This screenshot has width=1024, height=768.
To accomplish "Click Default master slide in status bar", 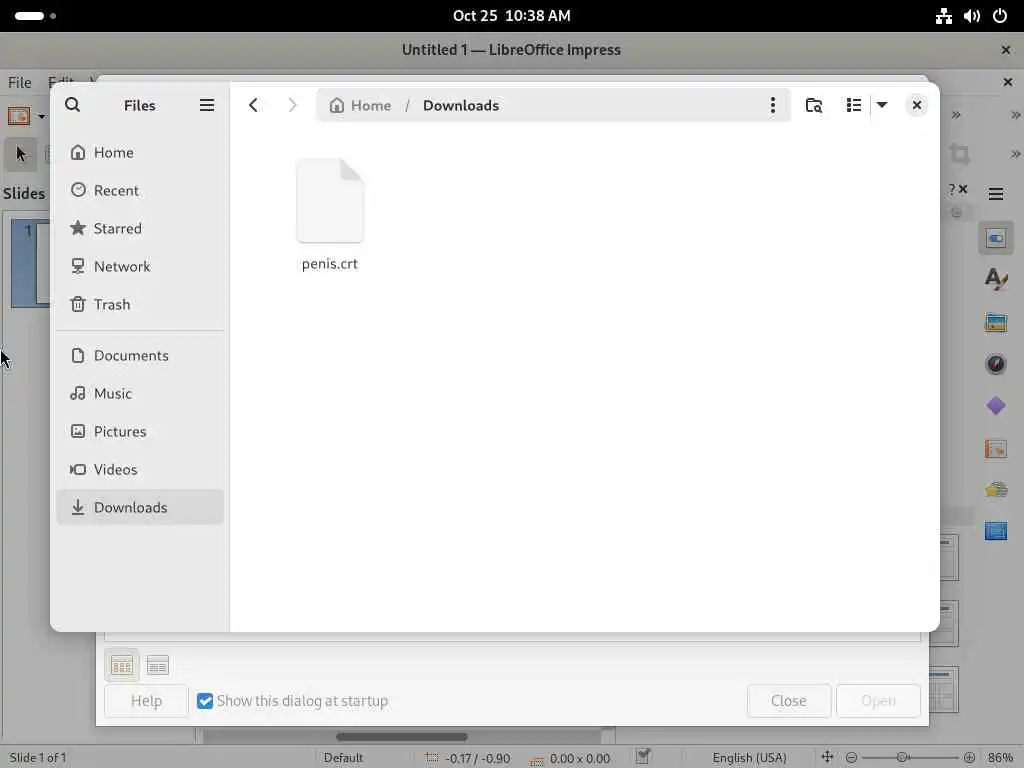I will 344,758.
